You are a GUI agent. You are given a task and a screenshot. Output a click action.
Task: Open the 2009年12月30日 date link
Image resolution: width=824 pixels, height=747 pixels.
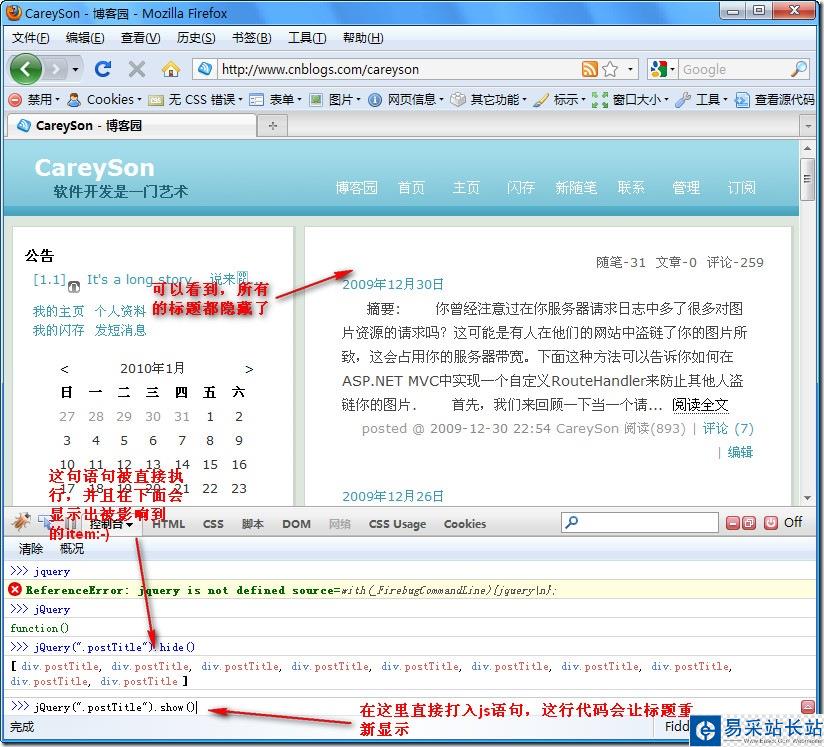[x=393, y=284]
